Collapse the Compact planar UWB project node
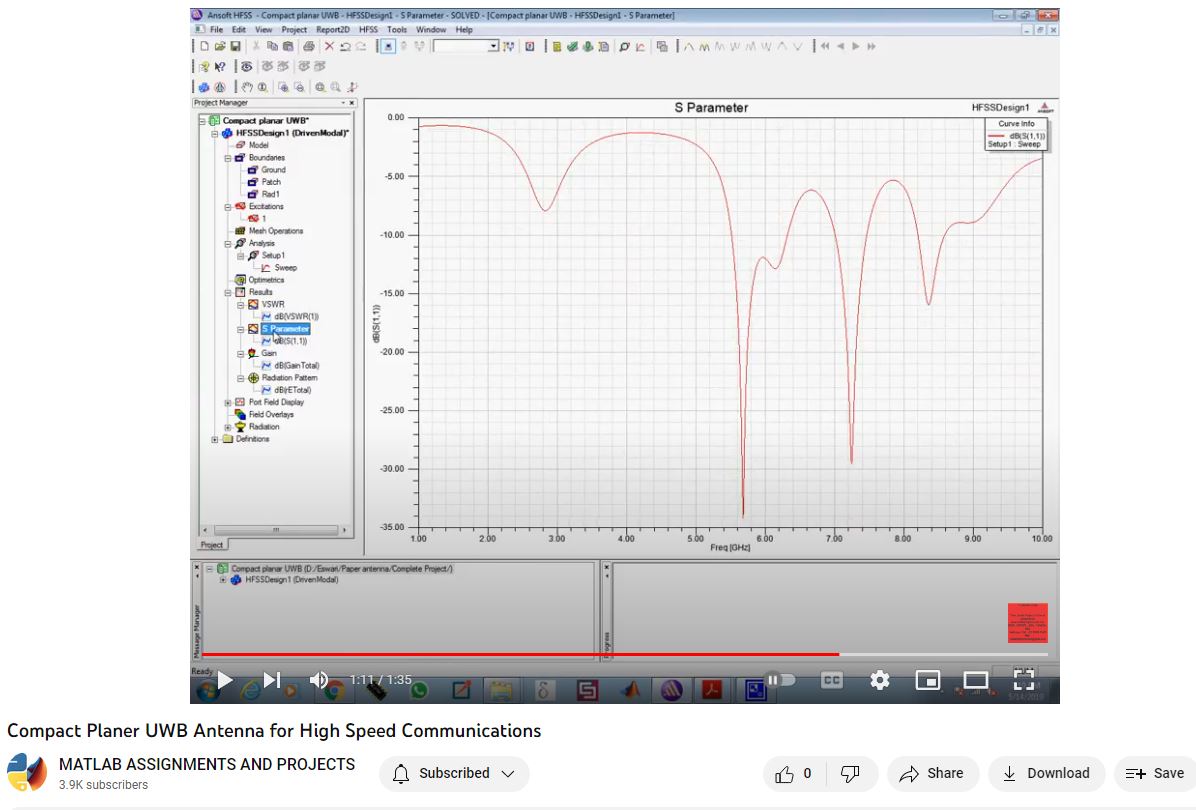 point(203,121)
